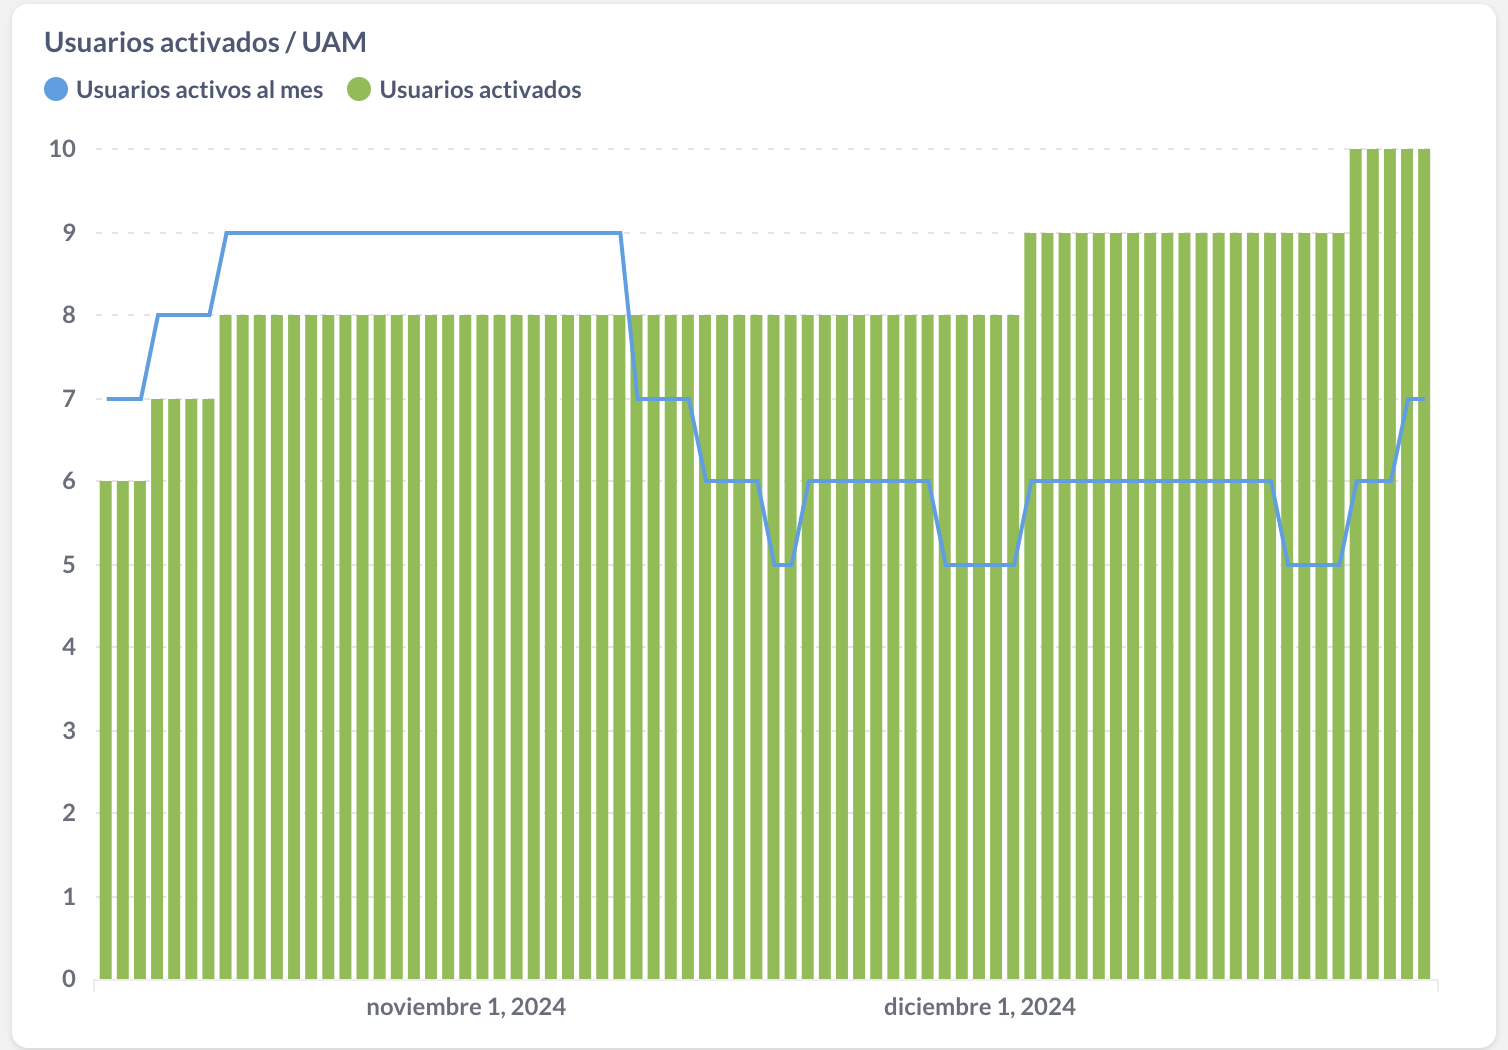Click the blue legend dot for Usuarios activos al mes
Image resolution: width=1508 pixels, height=1050 pixels.
56,90
